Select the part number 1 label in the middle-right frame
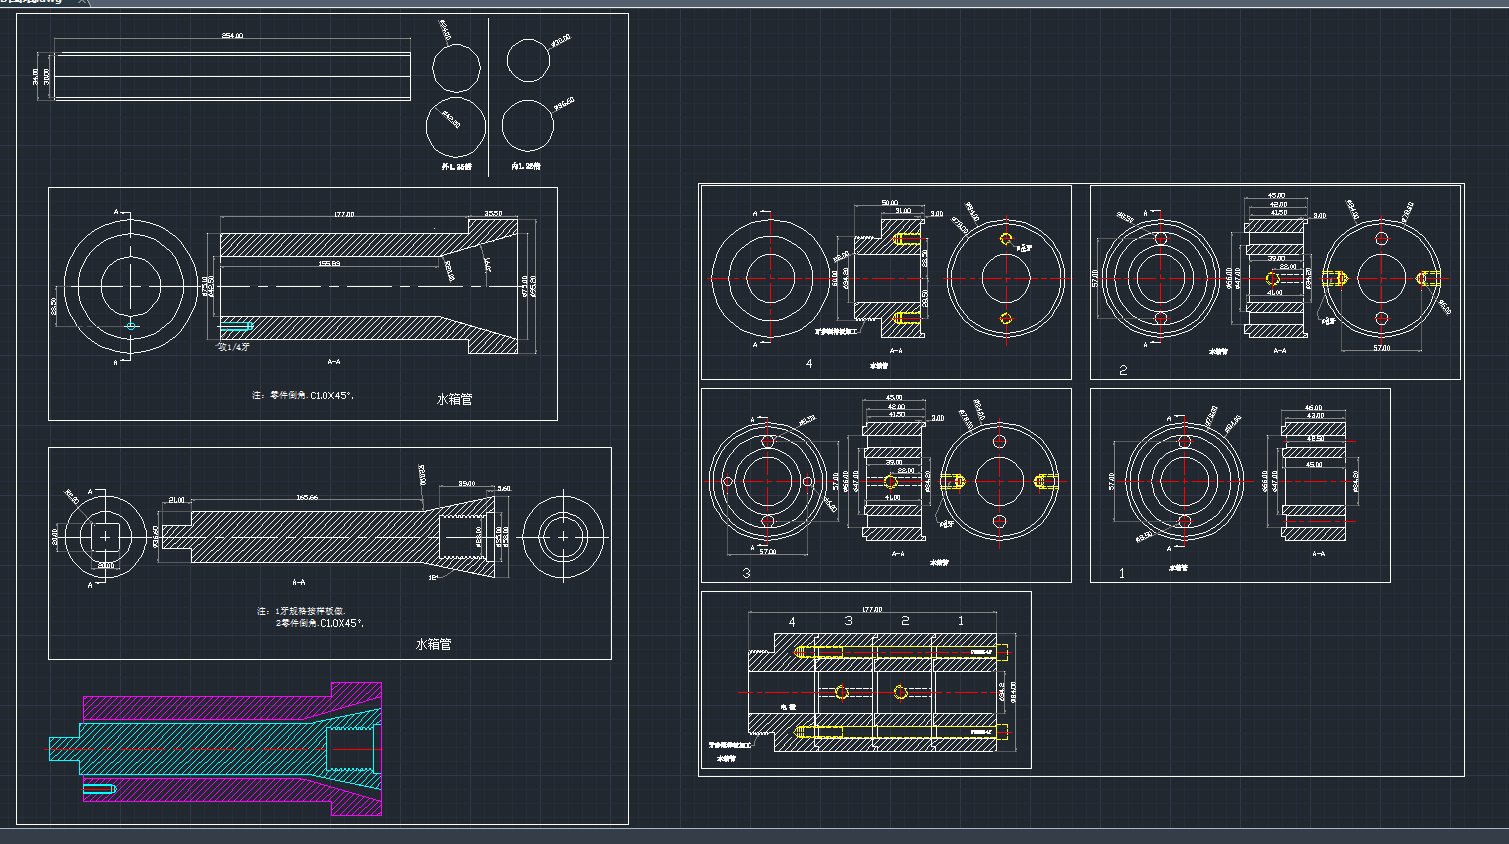Viewport: 1509px width, 844px height. [x=1121, y=573]
